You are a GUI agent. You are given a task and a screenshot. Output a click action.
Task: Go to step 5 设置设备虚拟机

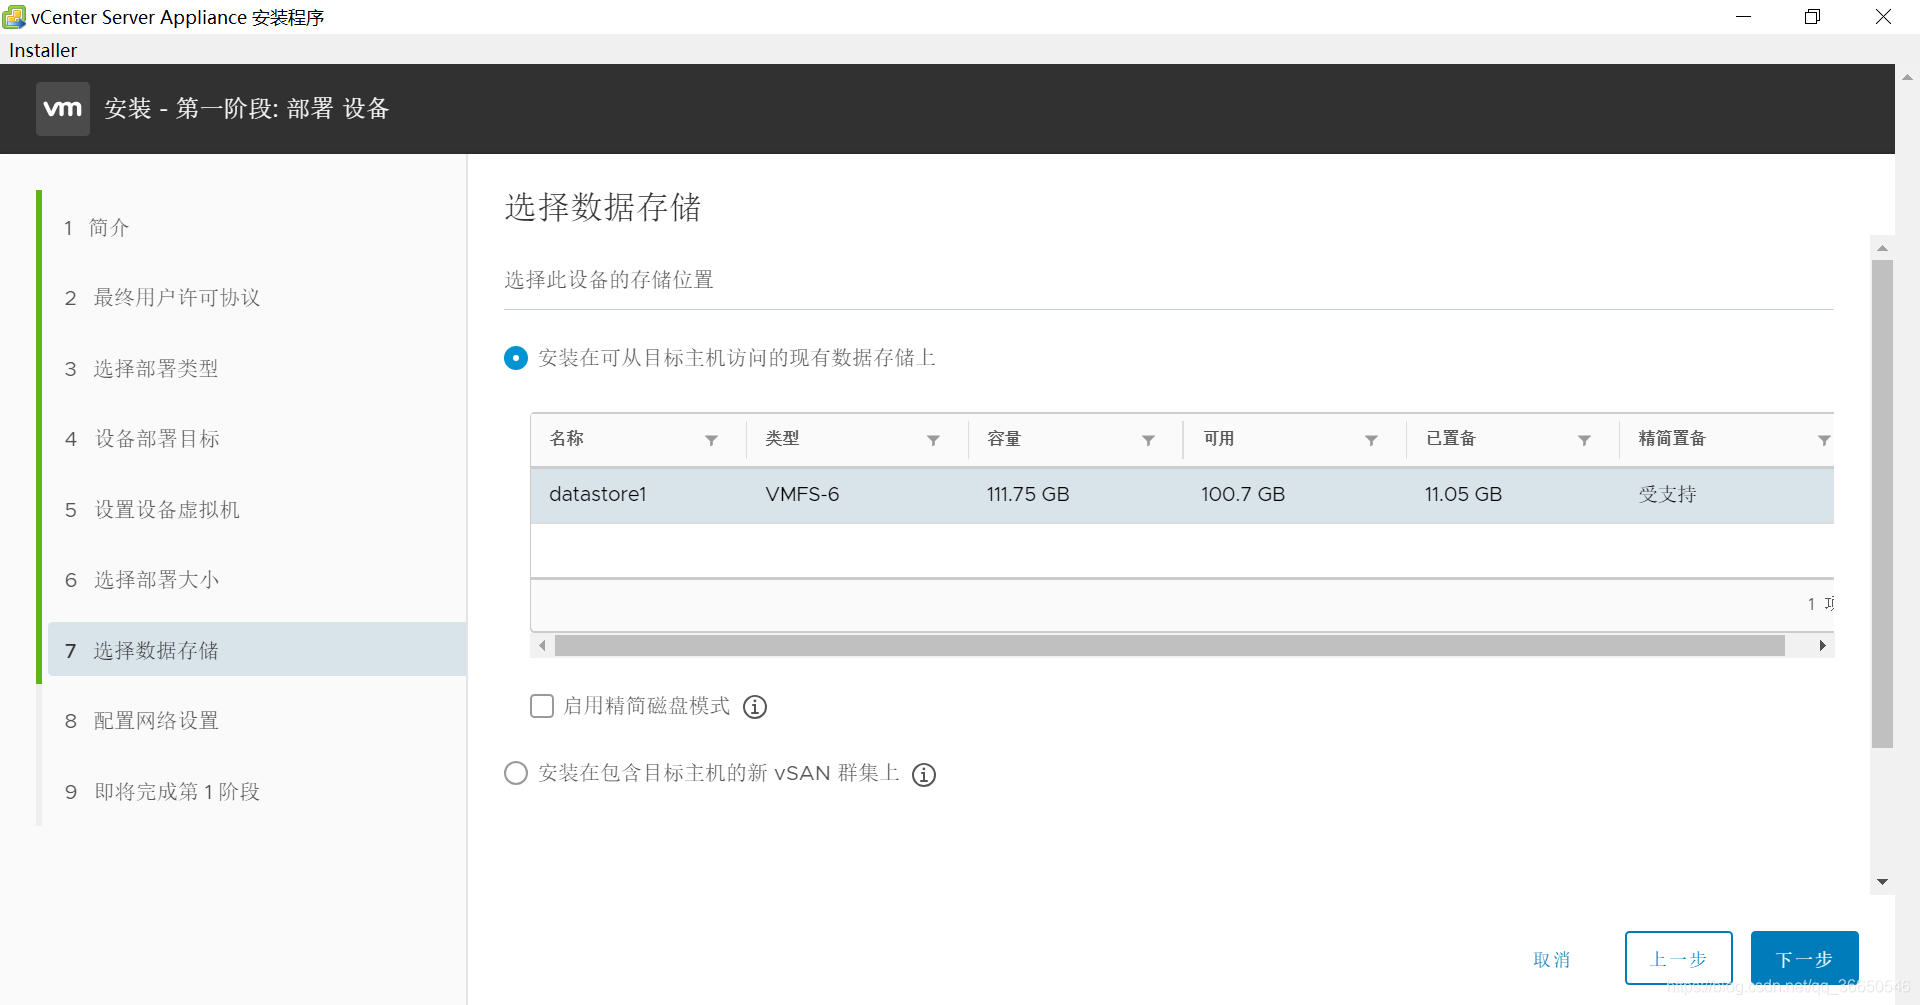click(257, 510)
